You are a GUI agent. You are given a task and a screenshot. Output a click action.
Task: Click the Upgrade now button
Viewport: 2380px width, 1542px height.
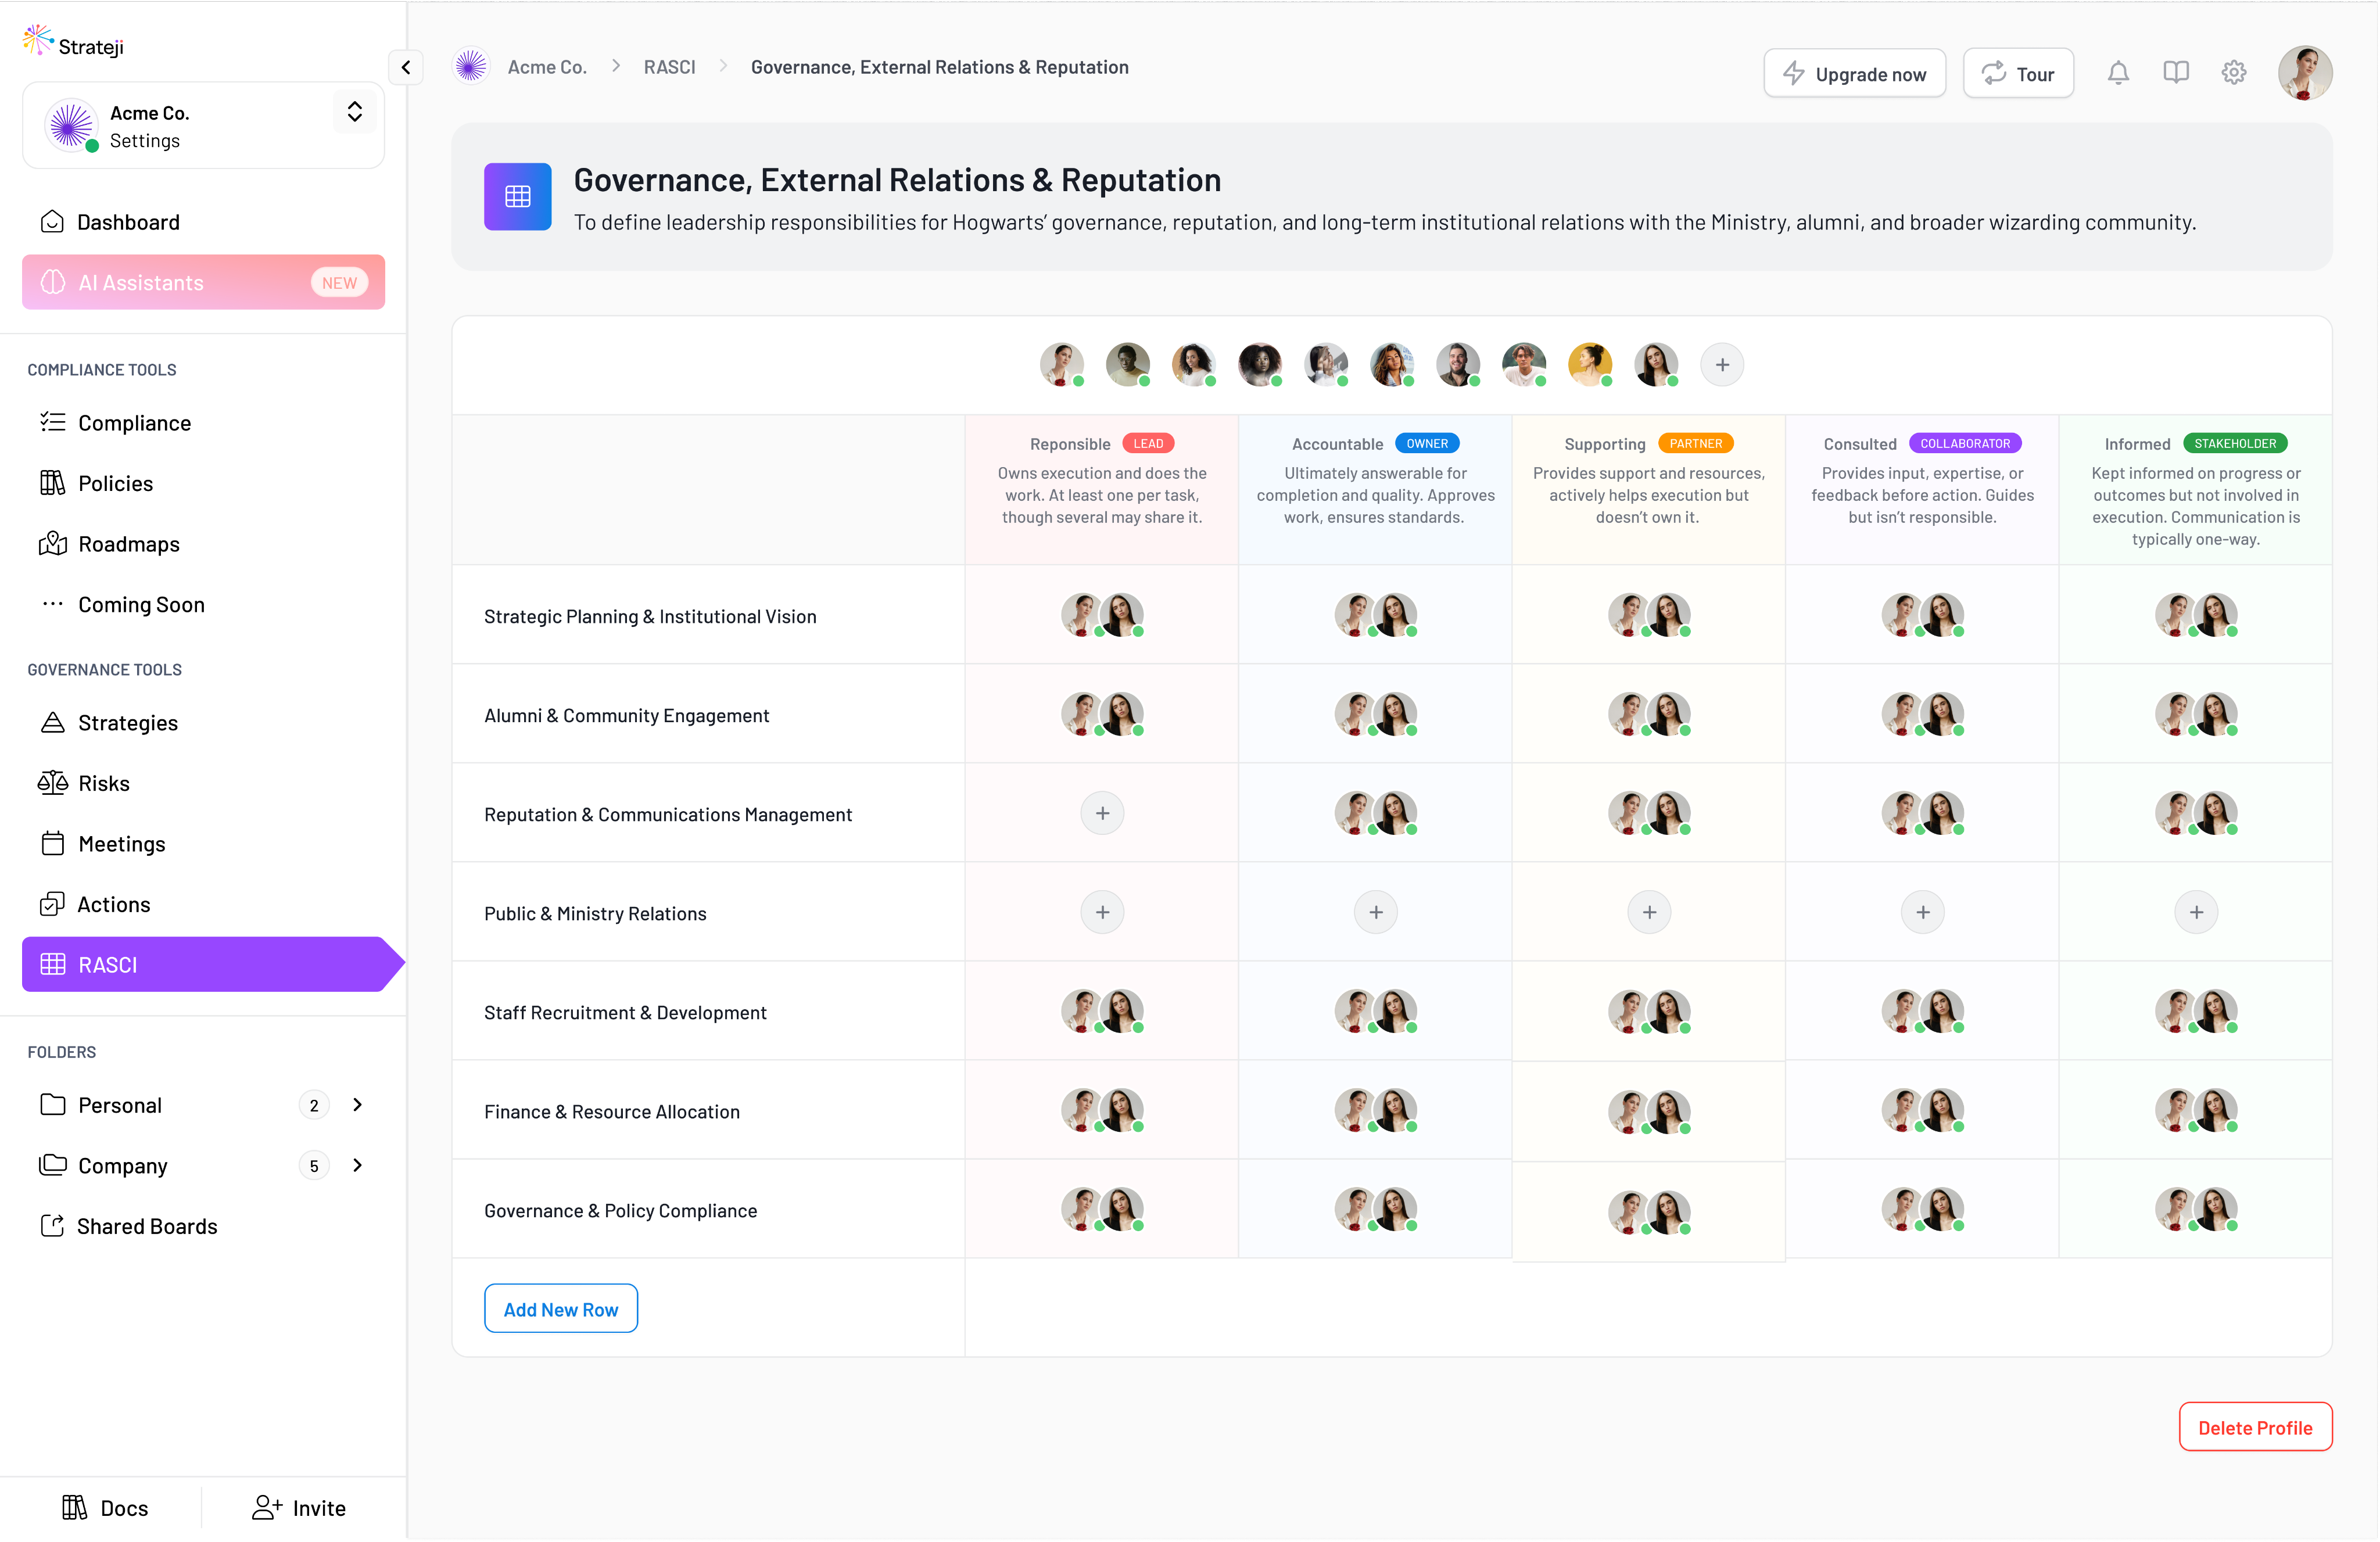[x=1854, y=74]
